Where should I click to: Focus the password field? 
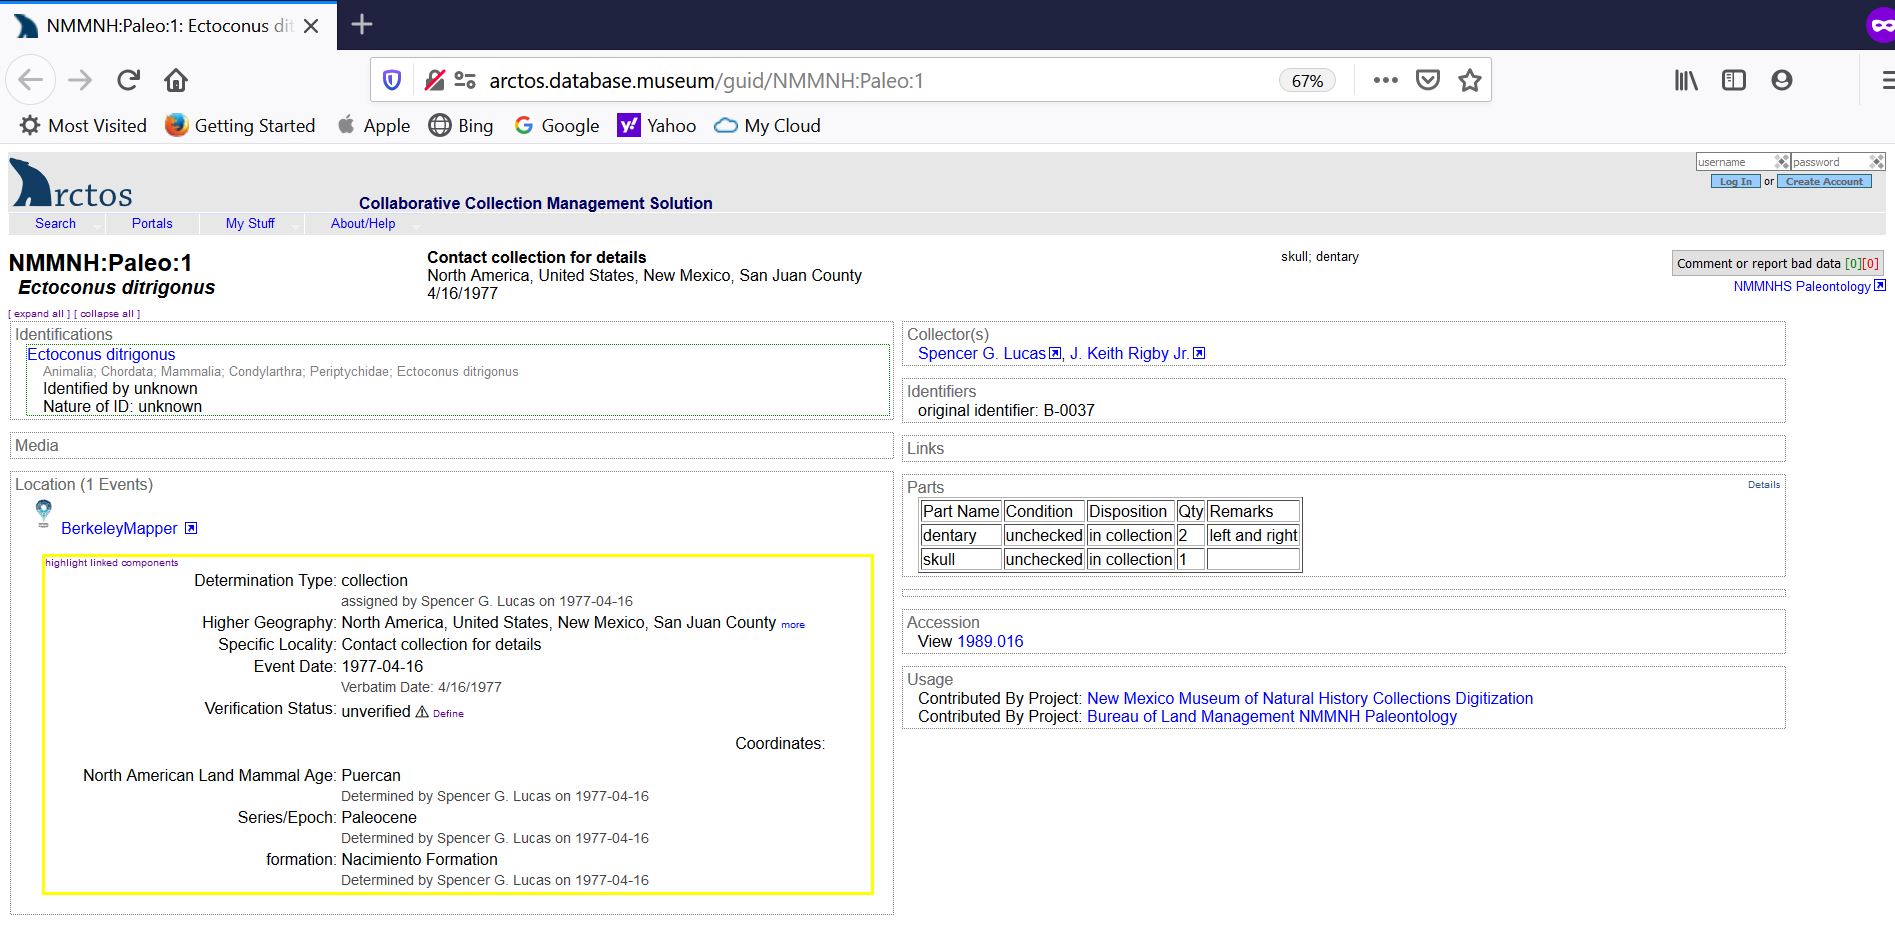(1837, 162)
